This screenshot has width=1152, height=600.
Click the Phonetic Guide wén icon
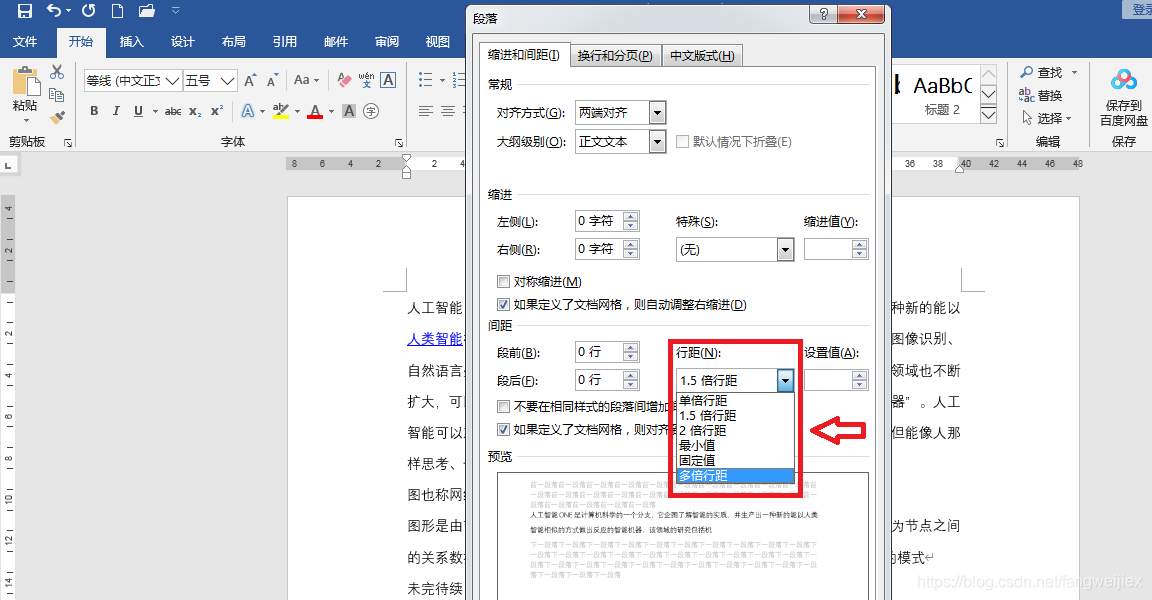[x=367, y=80]
